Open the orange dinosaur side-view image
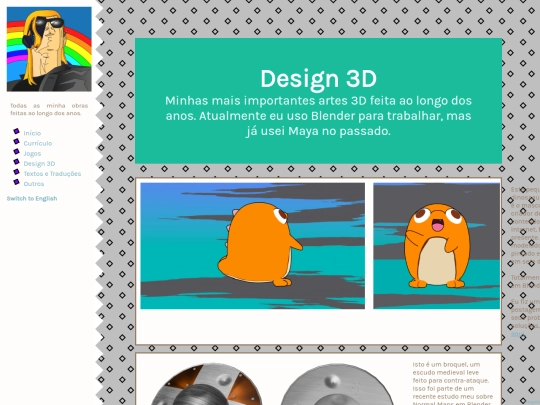Image resolution: width=540 pixels, height=405 pixels. [252, 246]
